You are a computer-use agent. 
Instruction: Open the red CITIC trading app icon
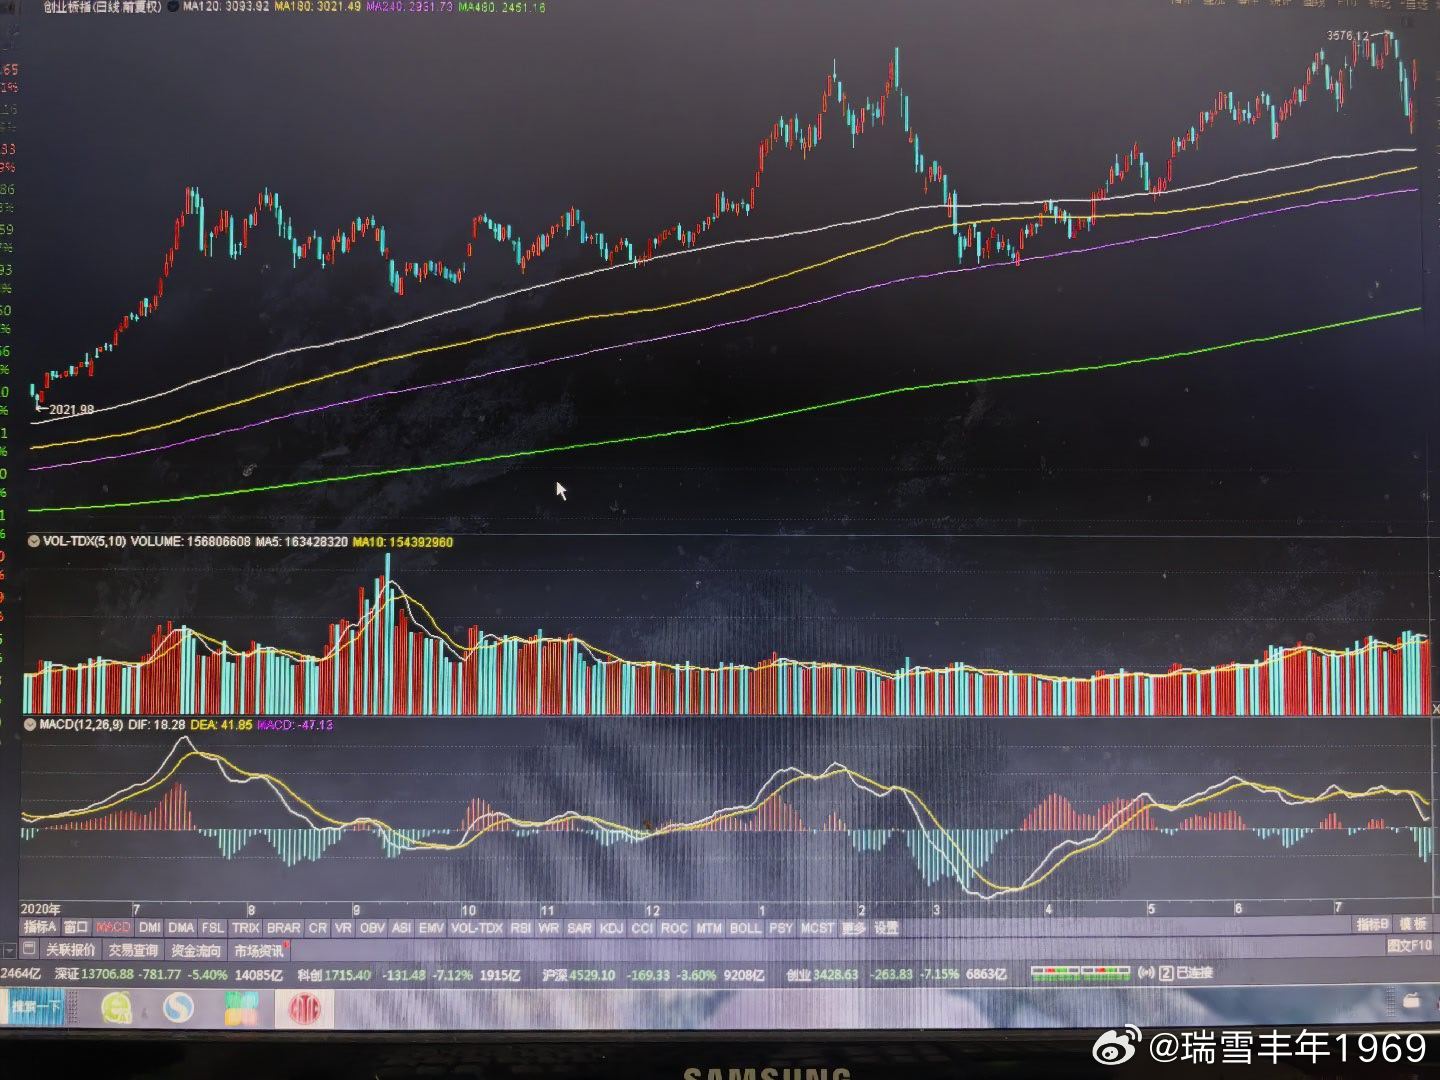304,1008
